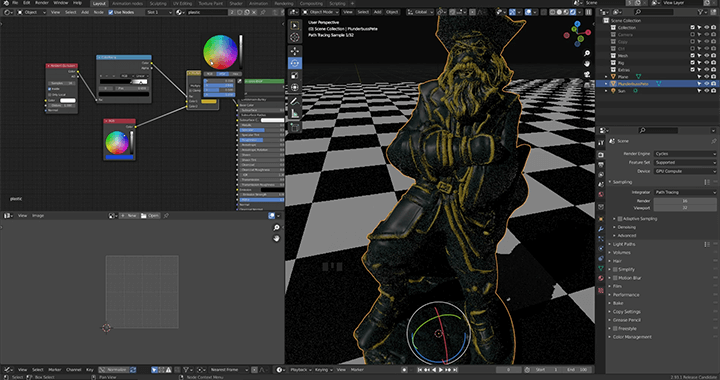Pin the image with the pin icon
The image size is (720, 380).
point(166,216)
